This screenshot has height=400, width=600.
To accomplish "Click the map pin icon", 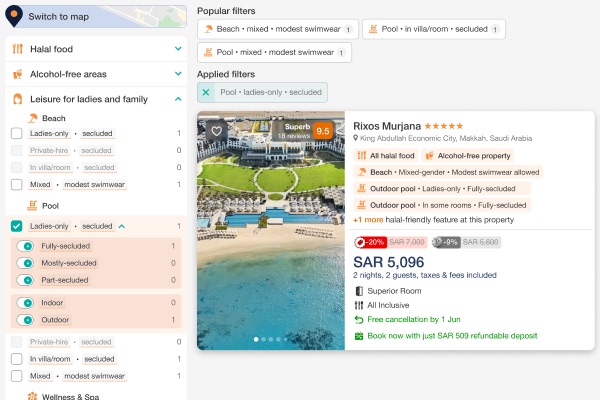I will click(x=14, y=16).
